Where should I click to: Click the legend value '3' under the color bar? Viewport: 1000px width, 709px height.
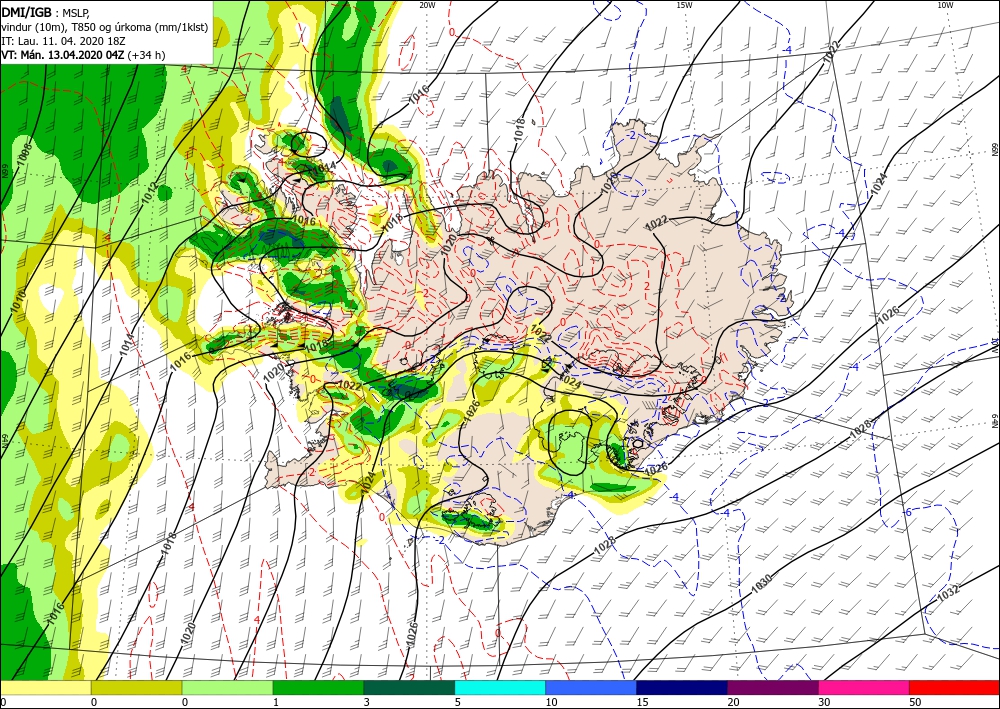pos(367,702)
